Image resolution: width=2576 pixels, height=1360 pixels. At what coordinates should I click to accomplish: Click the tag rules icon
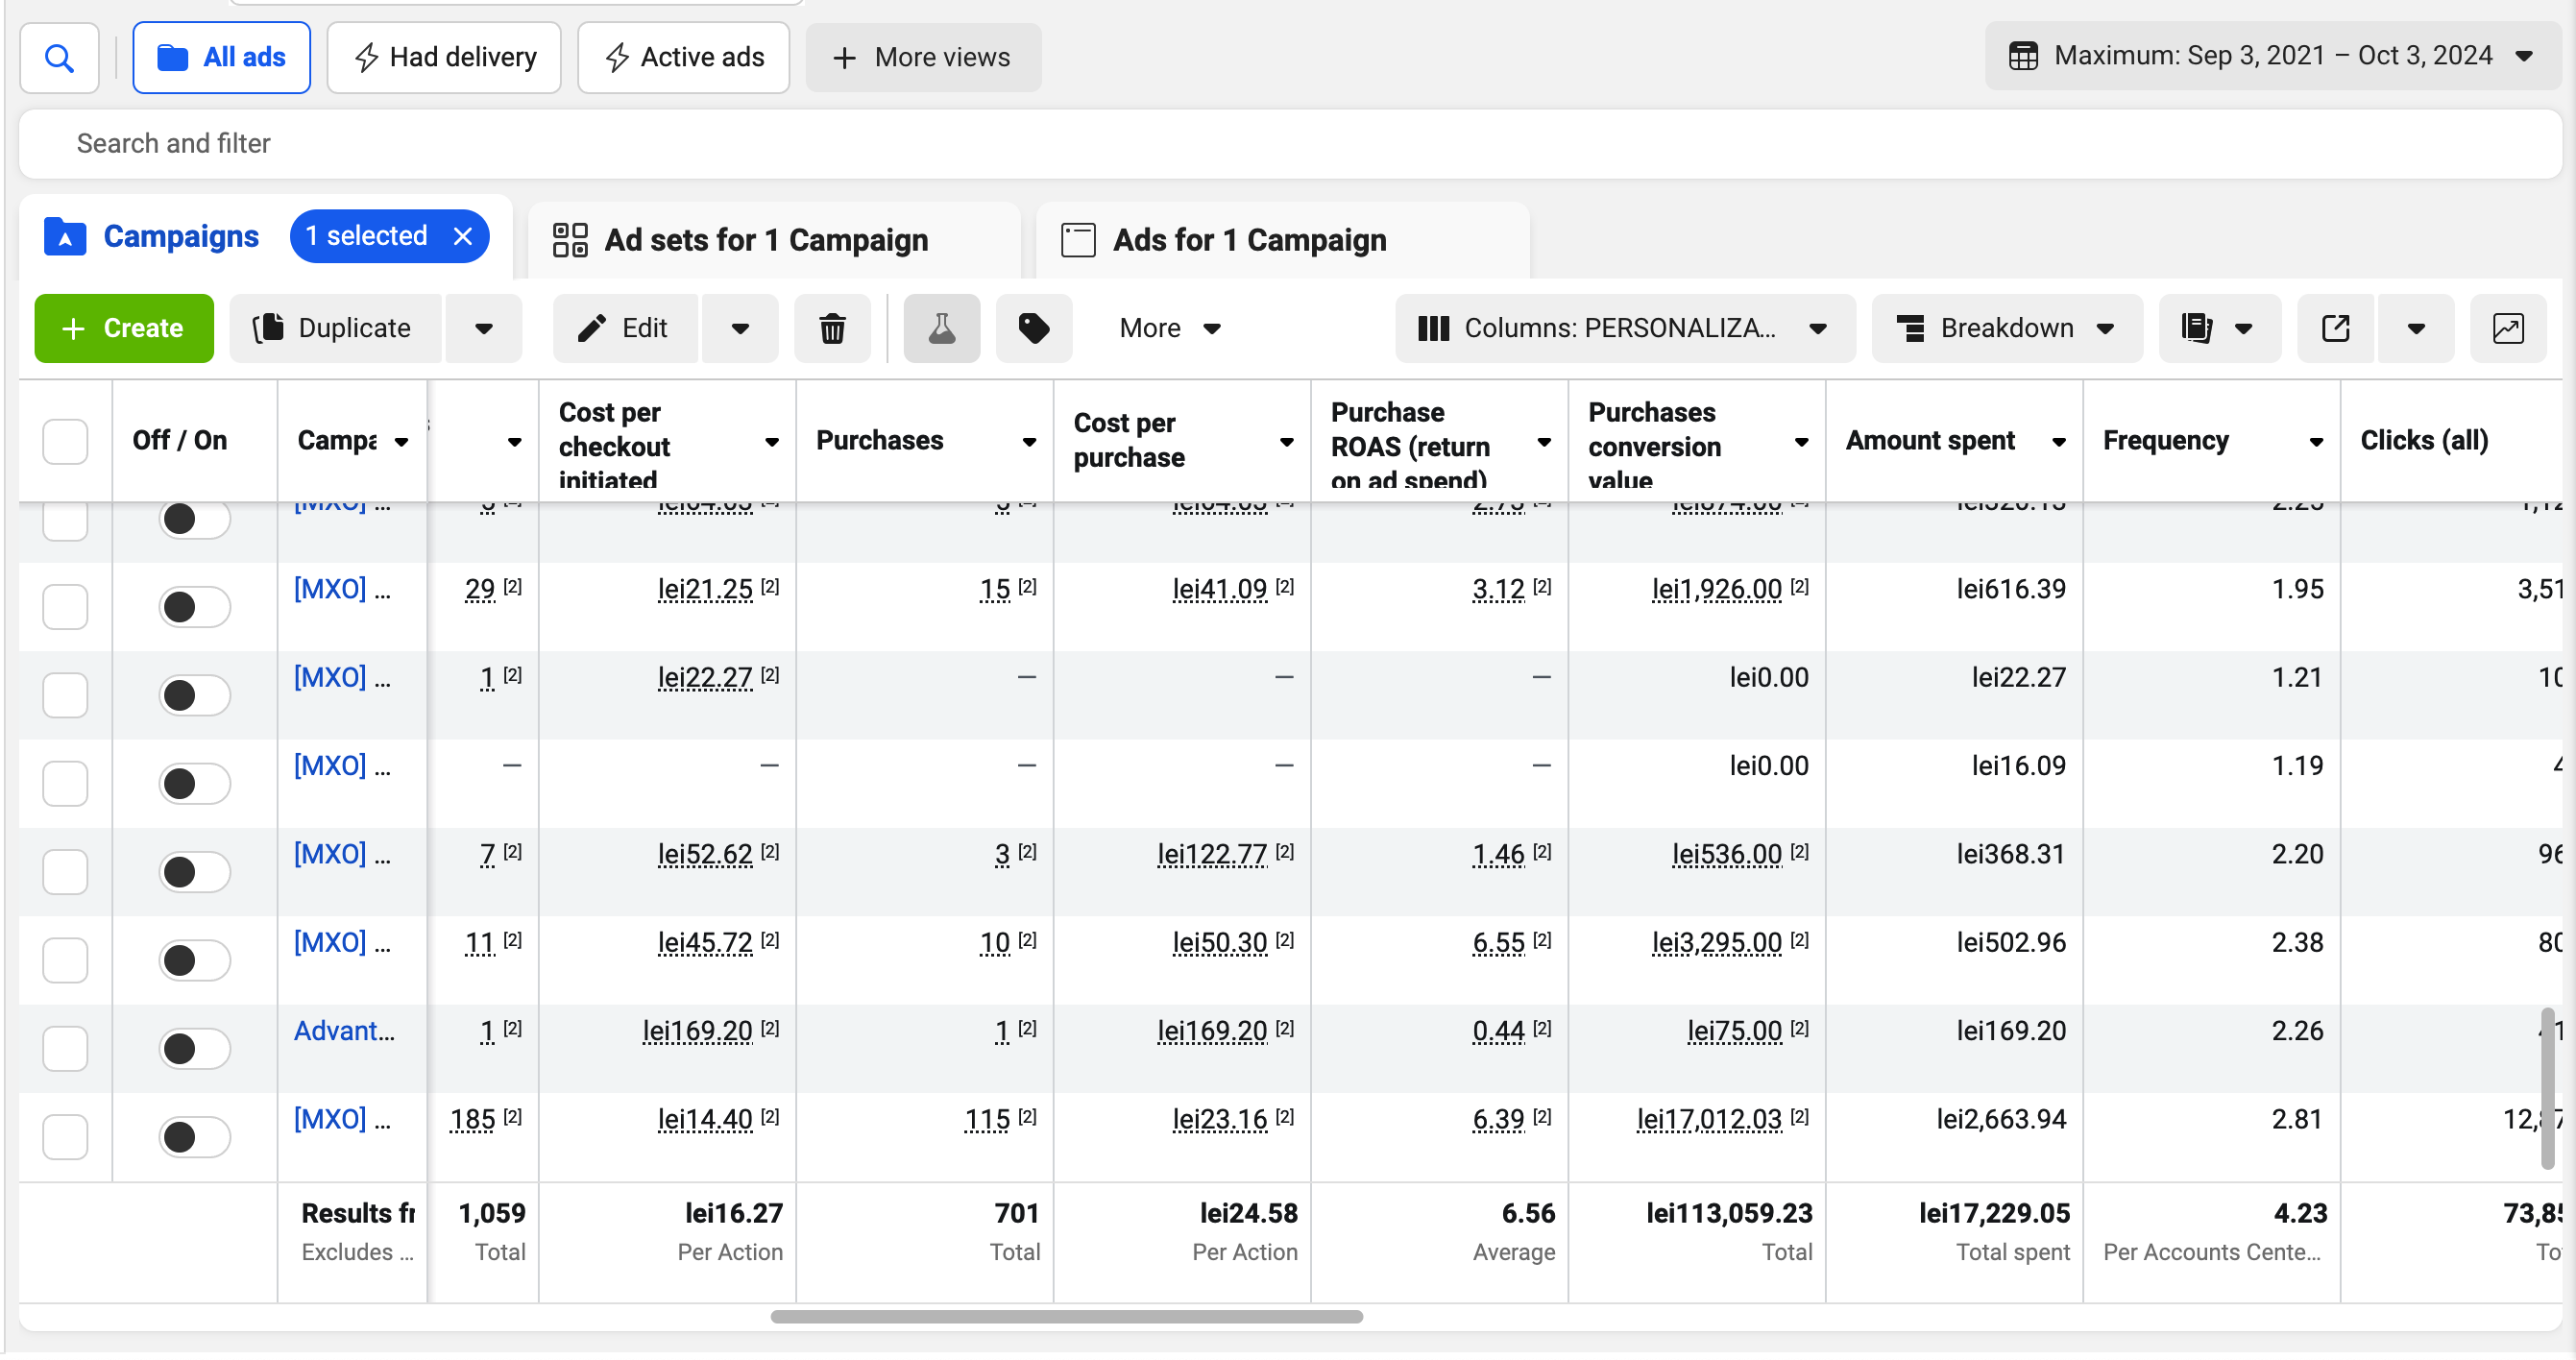click(1033, 328)
